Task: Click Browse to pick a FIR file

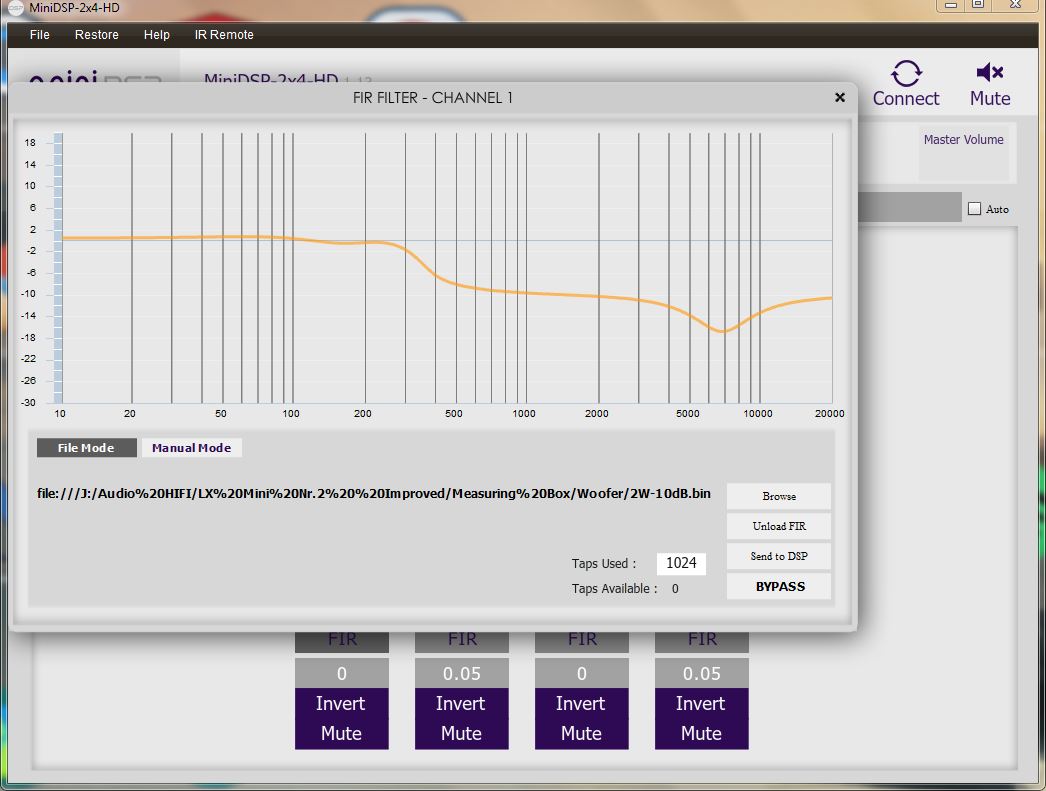Action: [778, 496]
